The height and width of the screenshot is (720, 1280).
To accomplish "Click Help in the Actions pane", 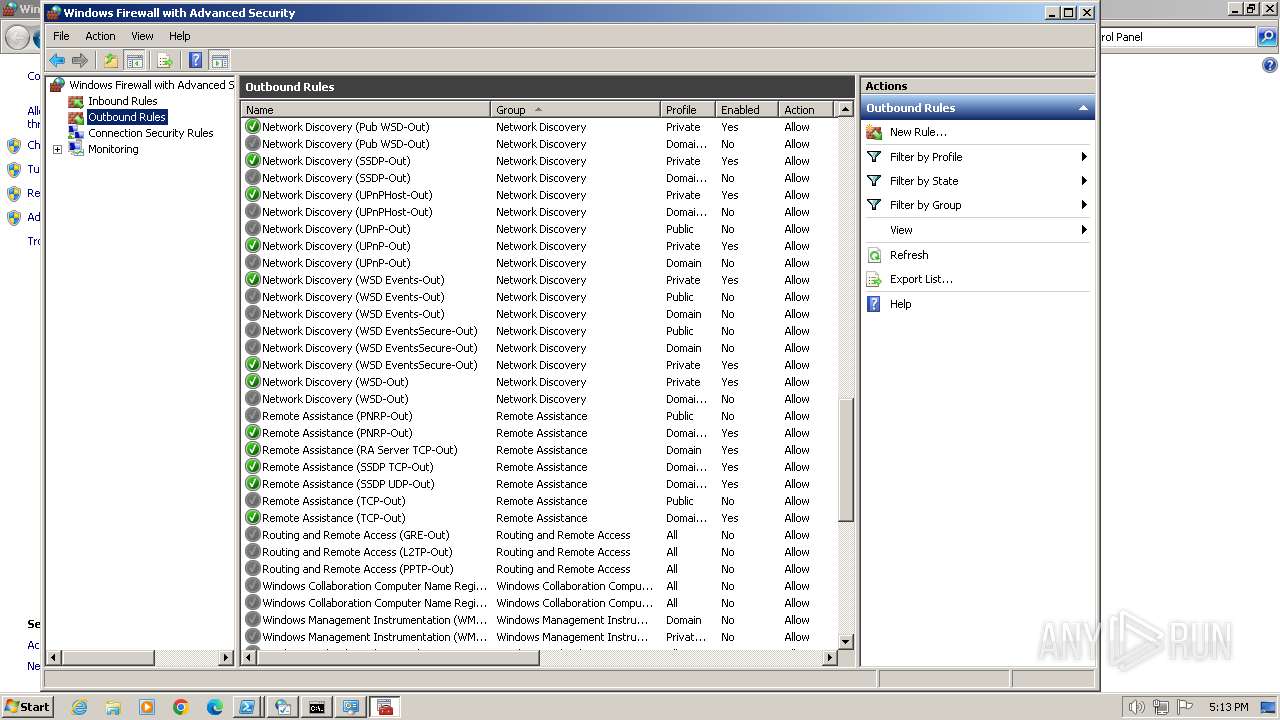I will pyautogui.click(x=900, y=304).
